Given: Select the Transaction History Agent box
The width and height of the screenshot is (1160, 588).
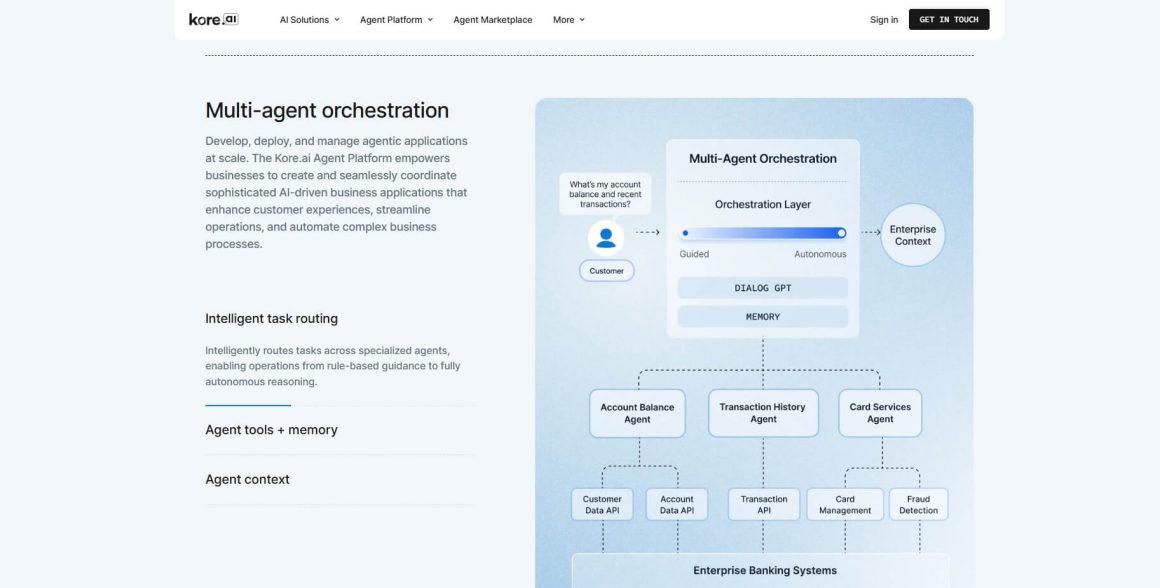Looking at the screenshot, I should [763, 413].
